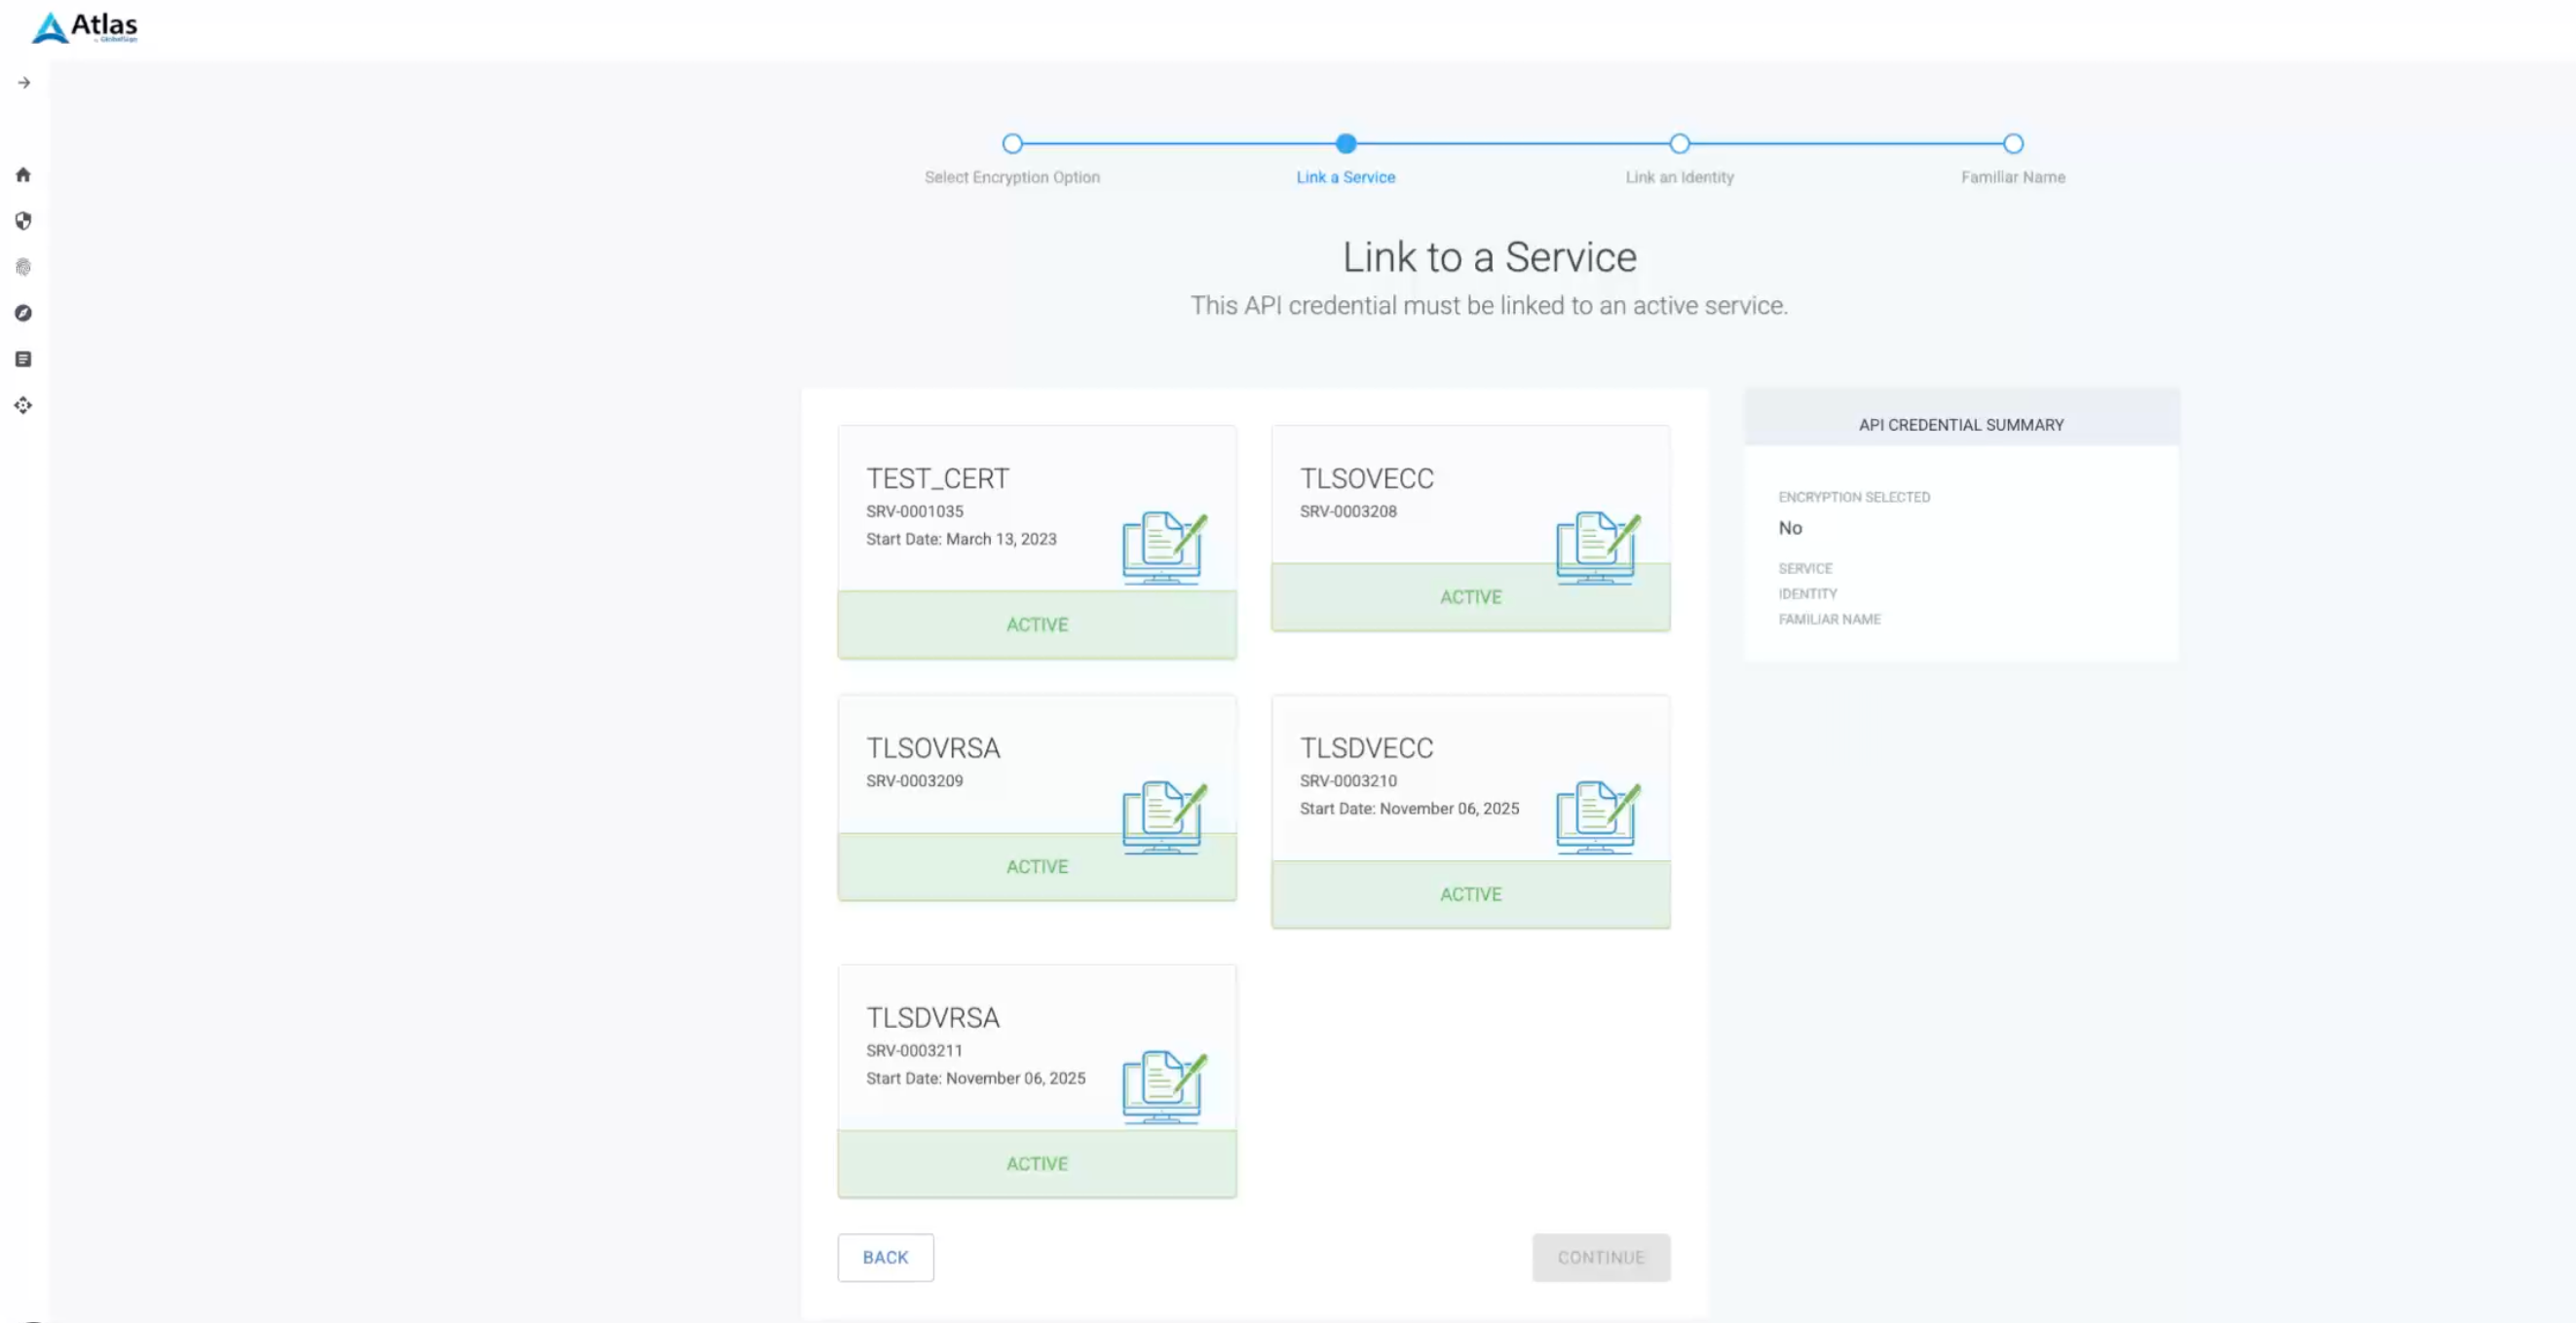Click the TLSDVRSA certificate icon

[x=1164, y=1087]
